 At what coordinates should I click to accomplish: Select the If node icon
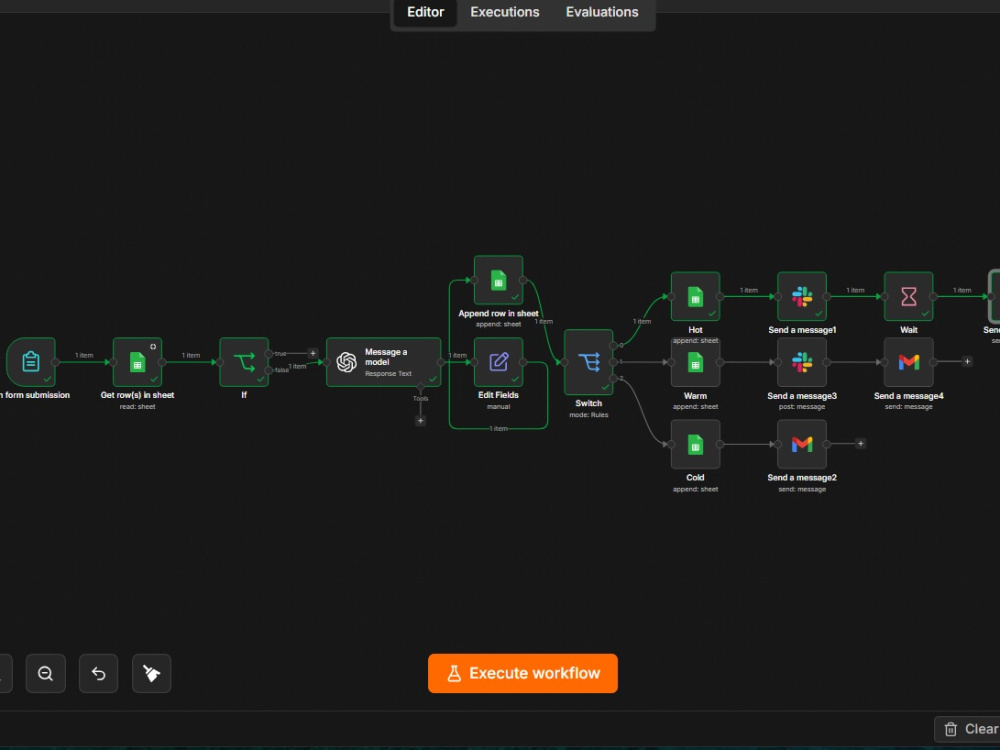pos(244,362)
